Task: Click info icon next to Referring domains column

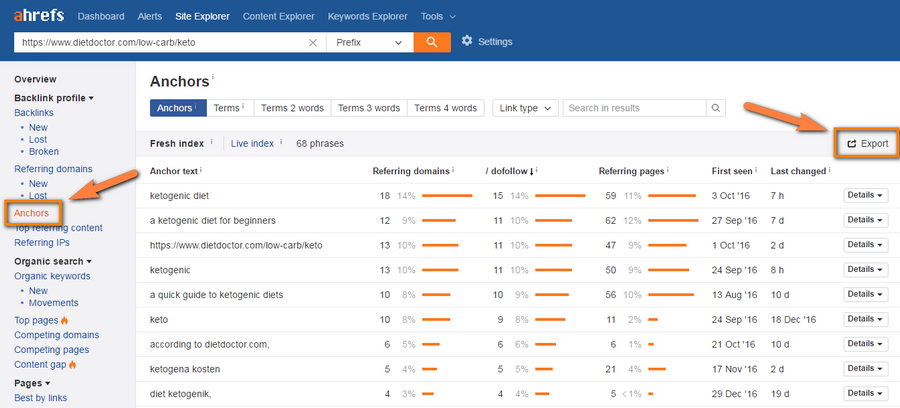Action: point(453,170)
